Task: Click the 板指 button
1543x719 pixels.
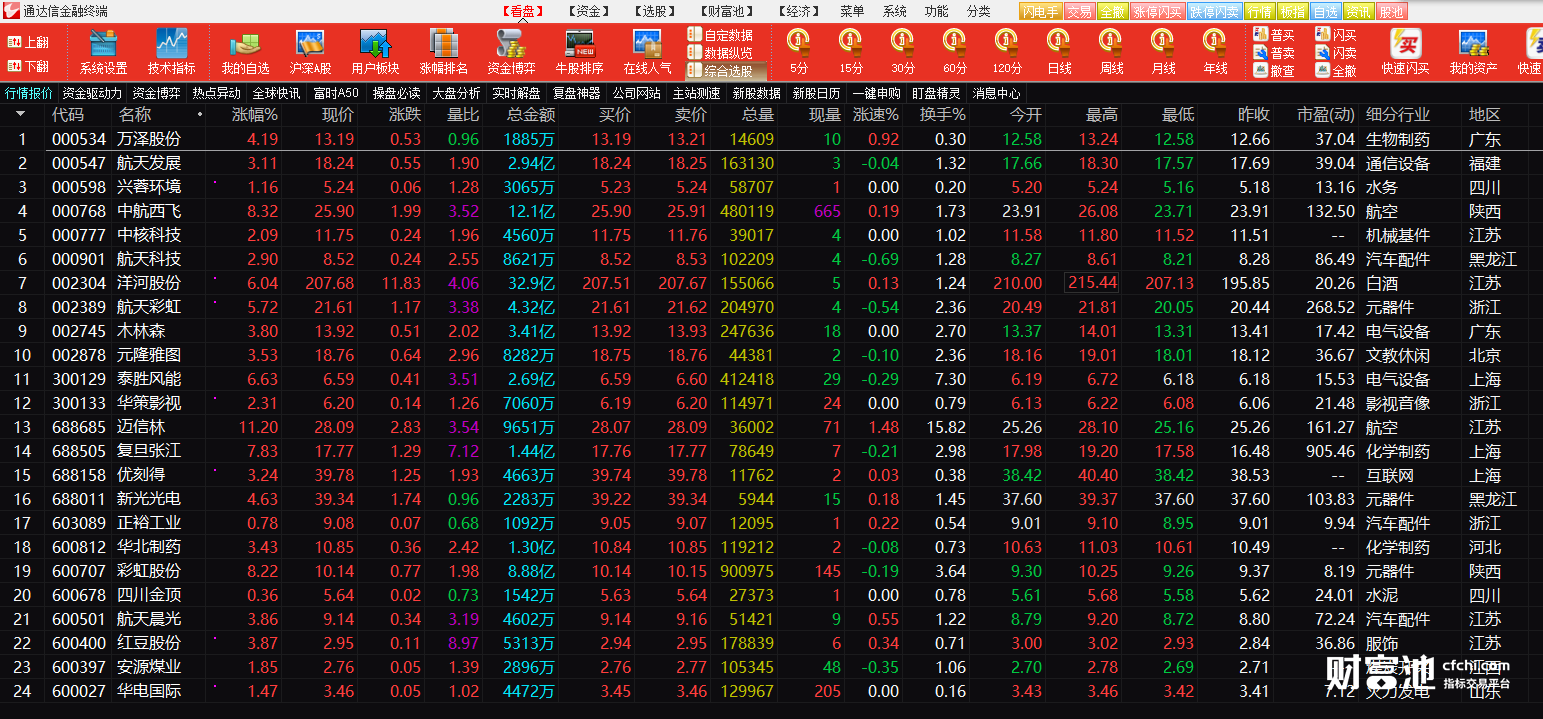Action: point(1293,12)
